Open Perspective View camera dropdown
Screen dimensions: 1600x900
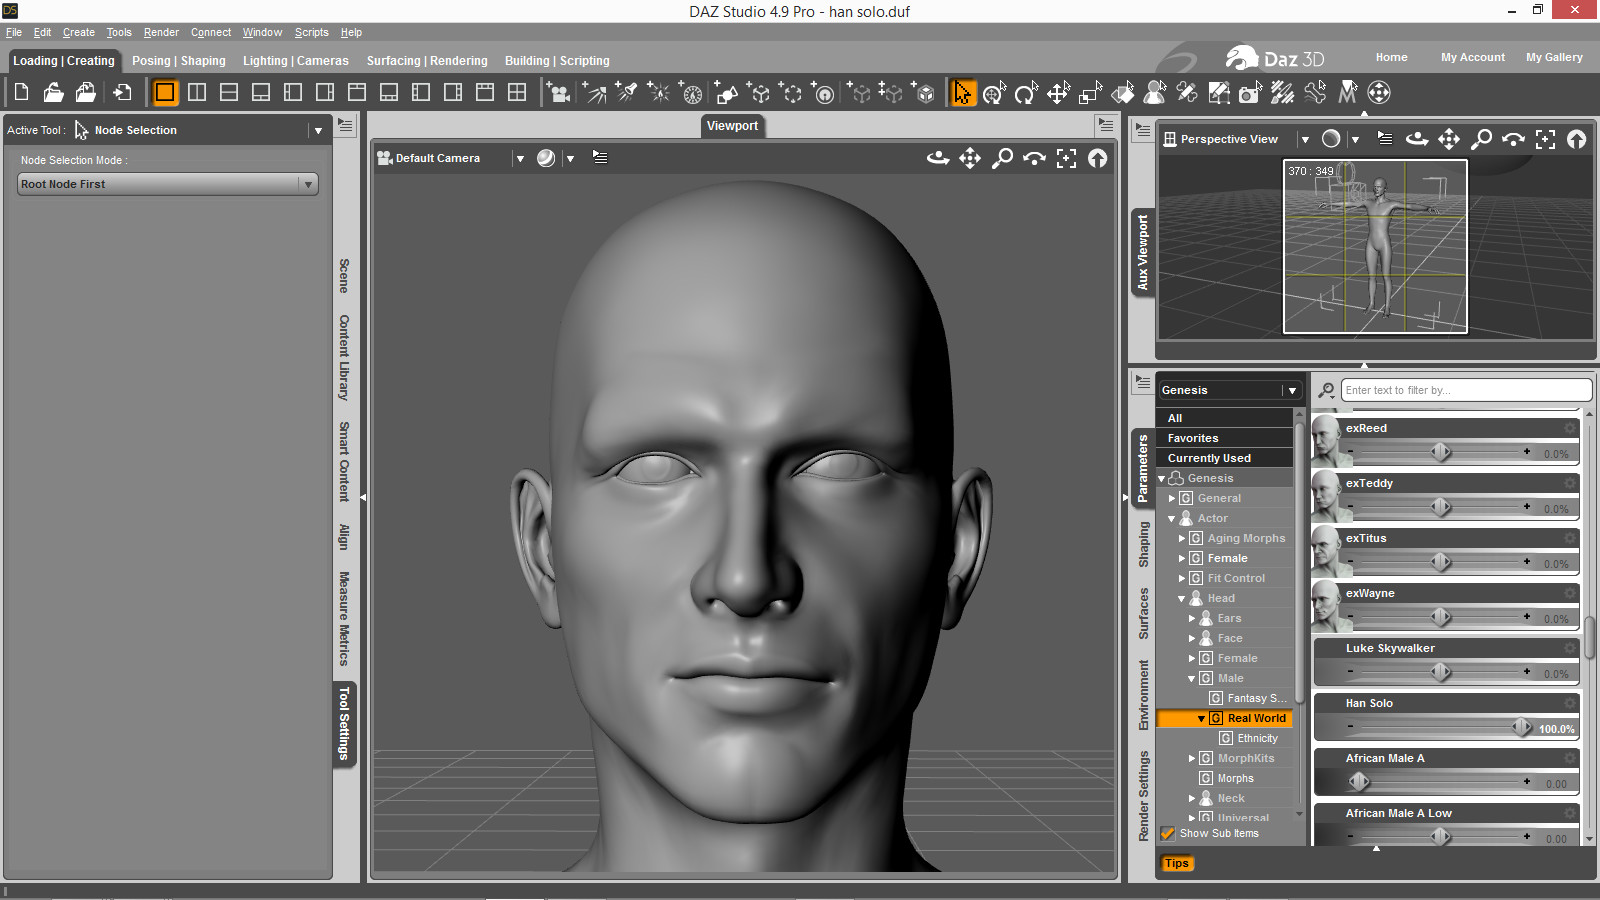coord(1304,139)
